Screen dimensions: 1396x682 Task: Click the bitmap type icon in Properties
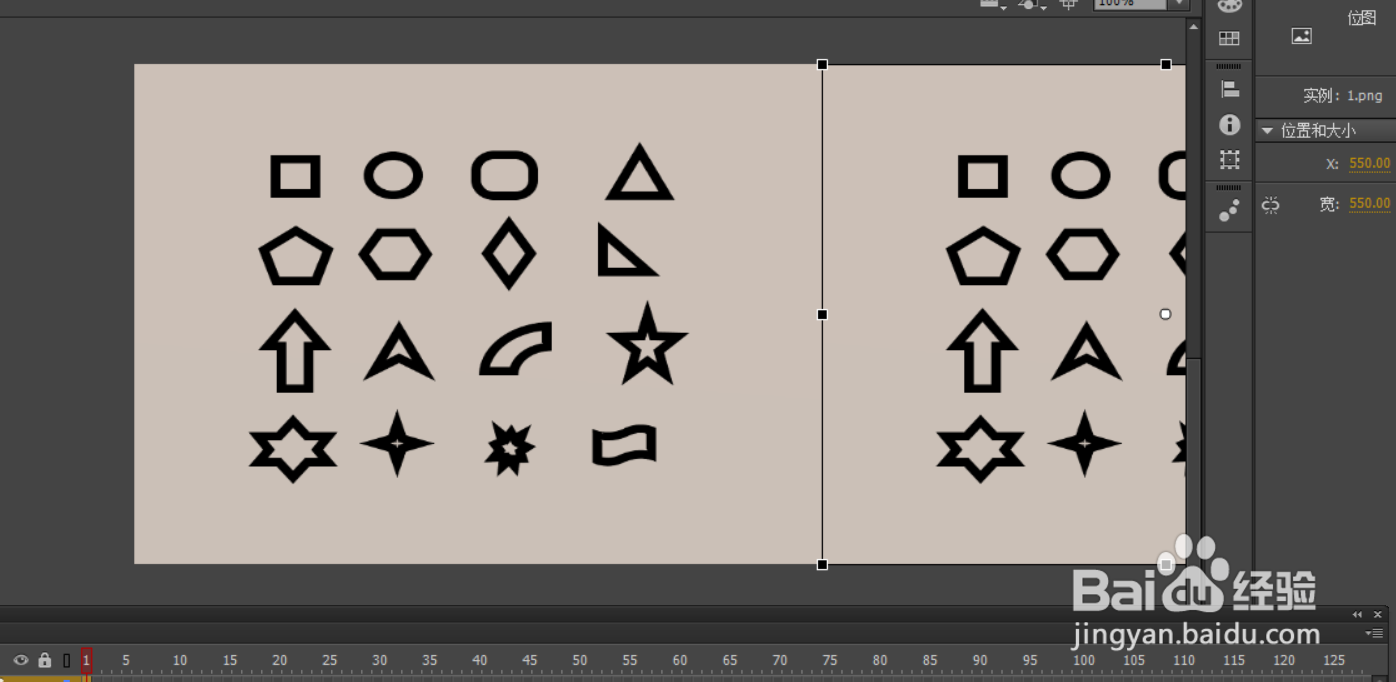1301,36
